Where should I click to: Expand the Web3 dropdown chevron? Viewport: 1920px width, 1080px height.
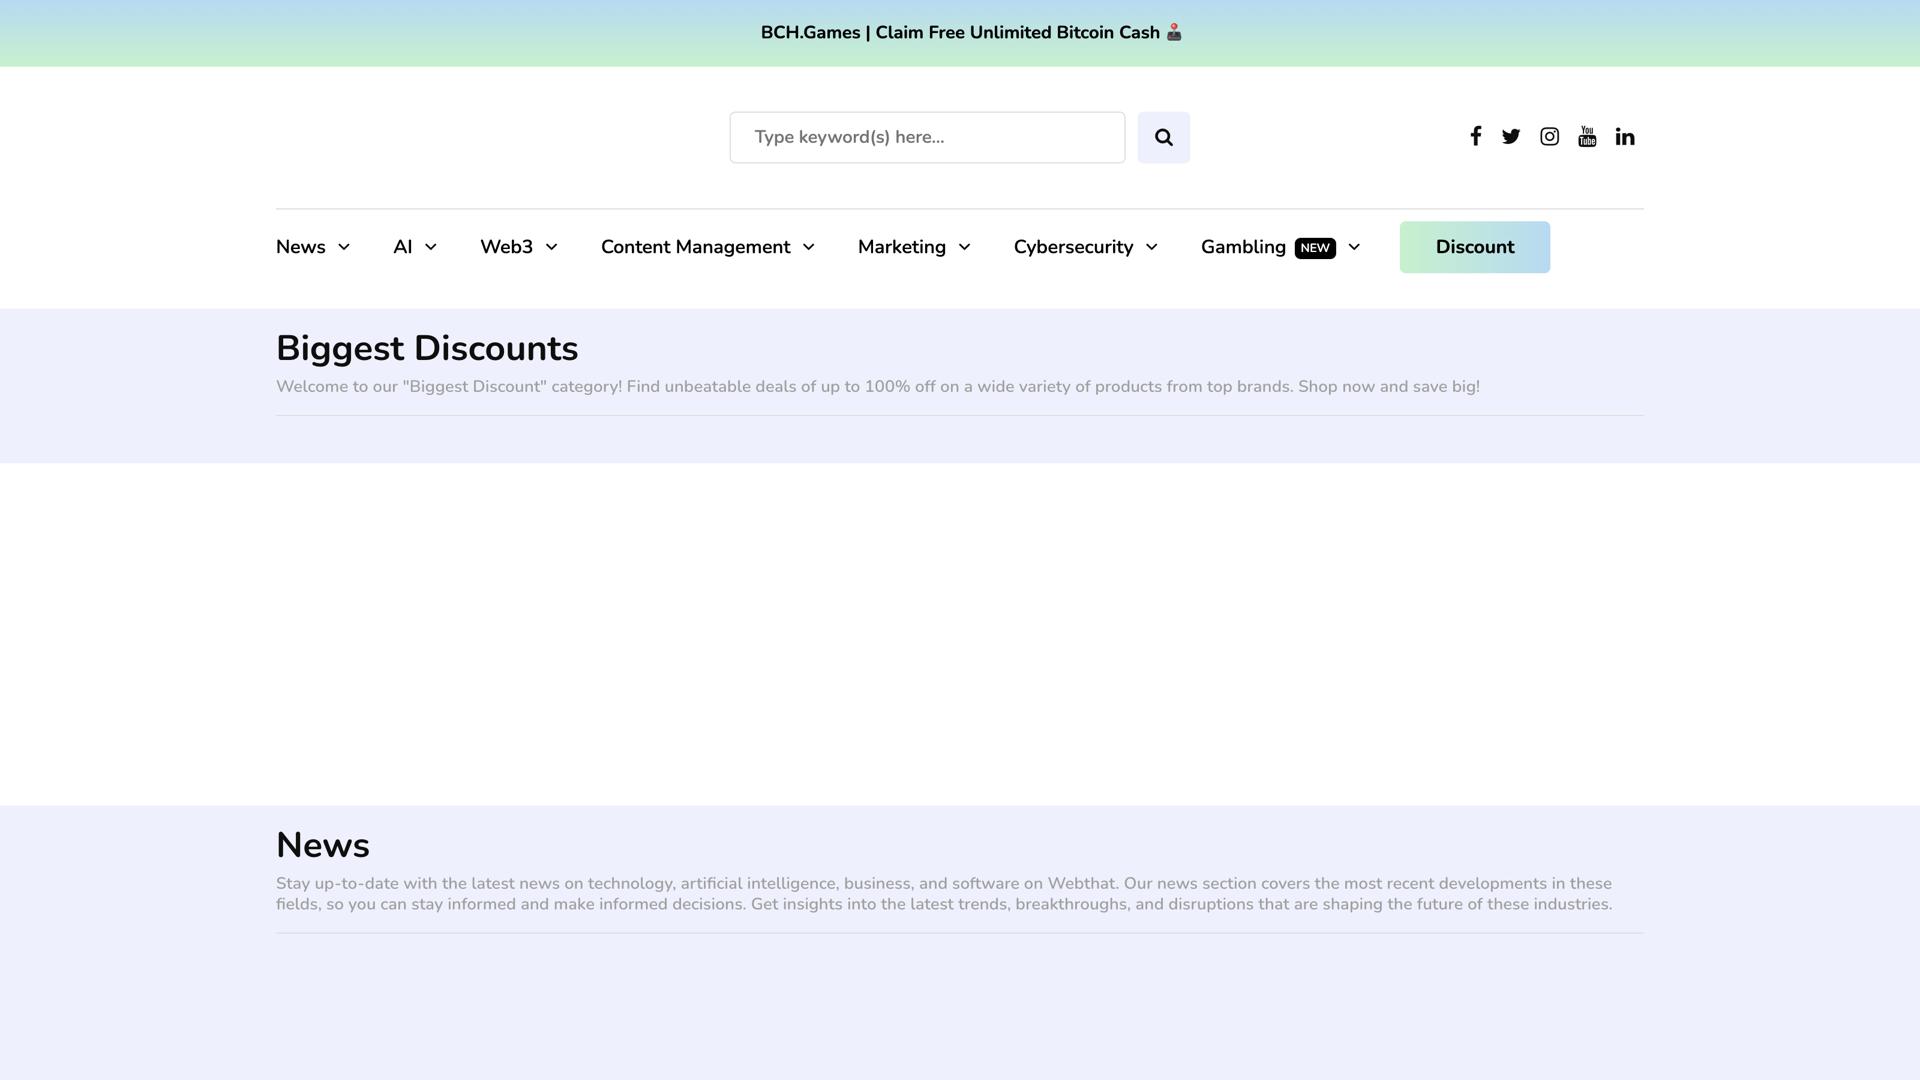(551, 247)
